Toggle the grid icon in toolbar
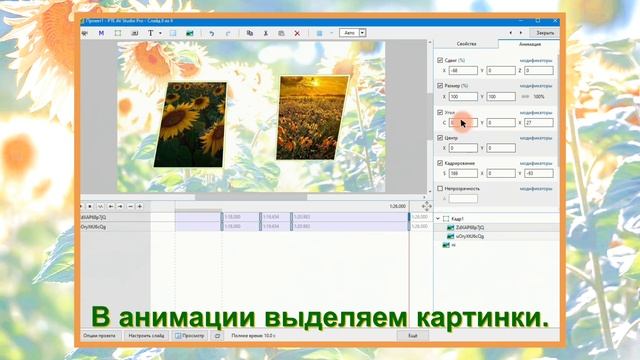 [x=319, y=33]
